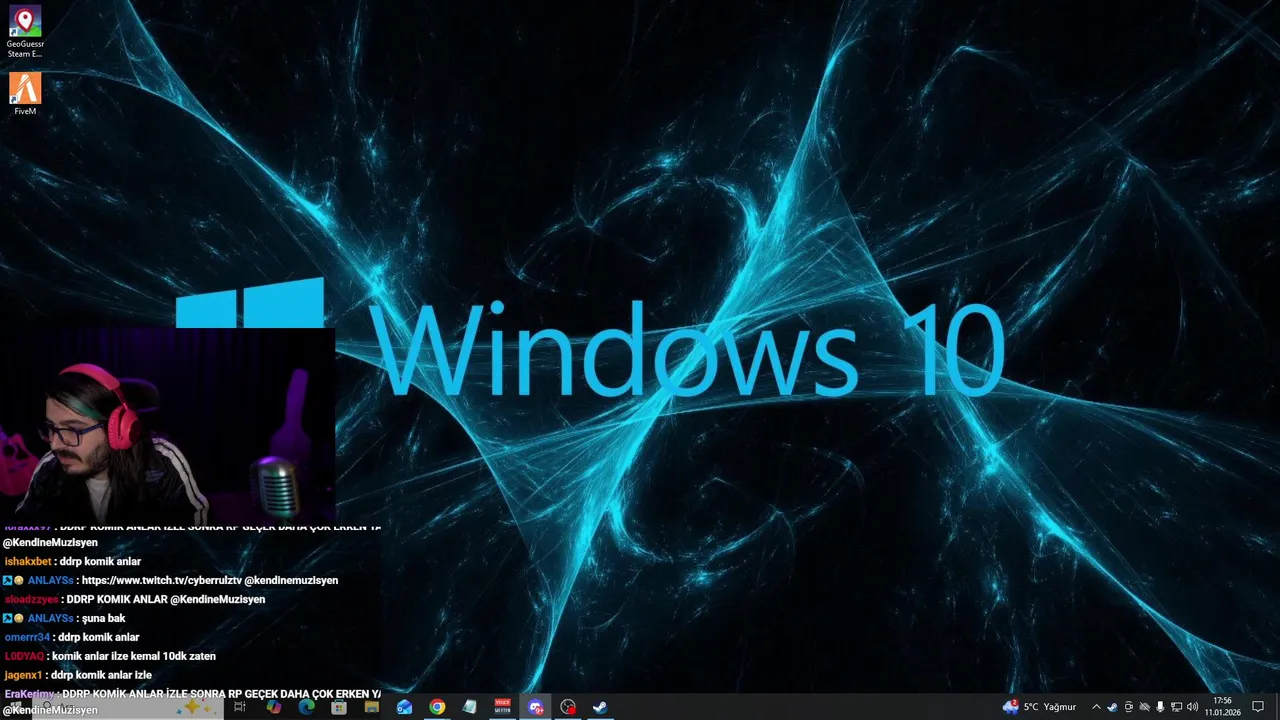Open the OneDrive cloud tray icon
Screen dimensions: 1280x720
coord(1144,707)
